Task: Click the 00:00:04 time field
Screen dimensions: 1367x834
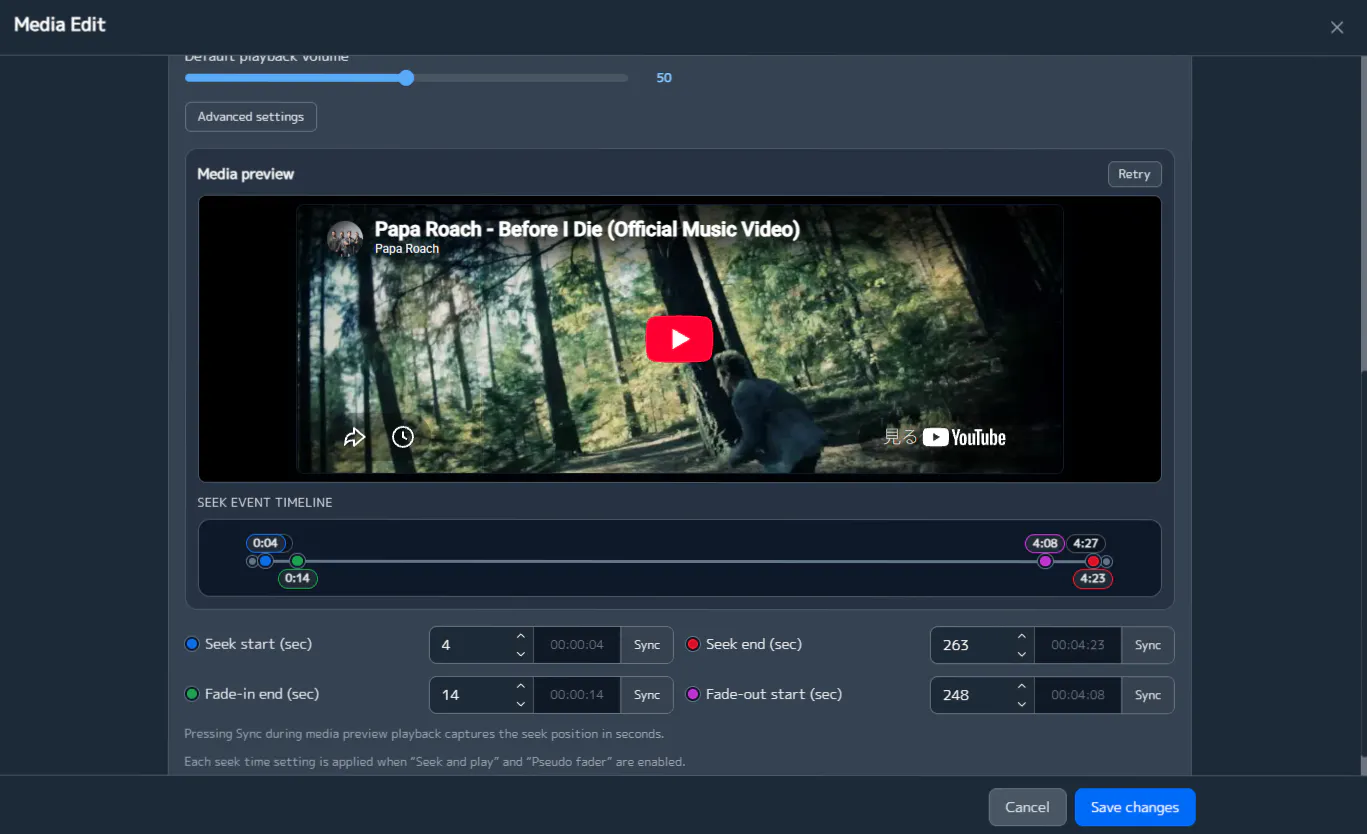Action: 577,645
